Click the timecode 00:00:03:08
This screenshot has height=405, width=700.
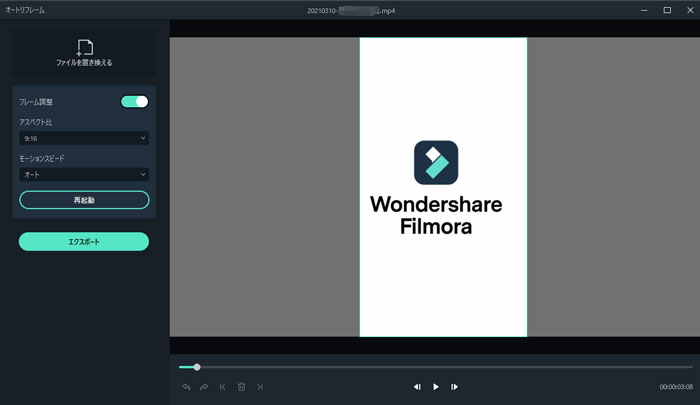tap(676, 387)
